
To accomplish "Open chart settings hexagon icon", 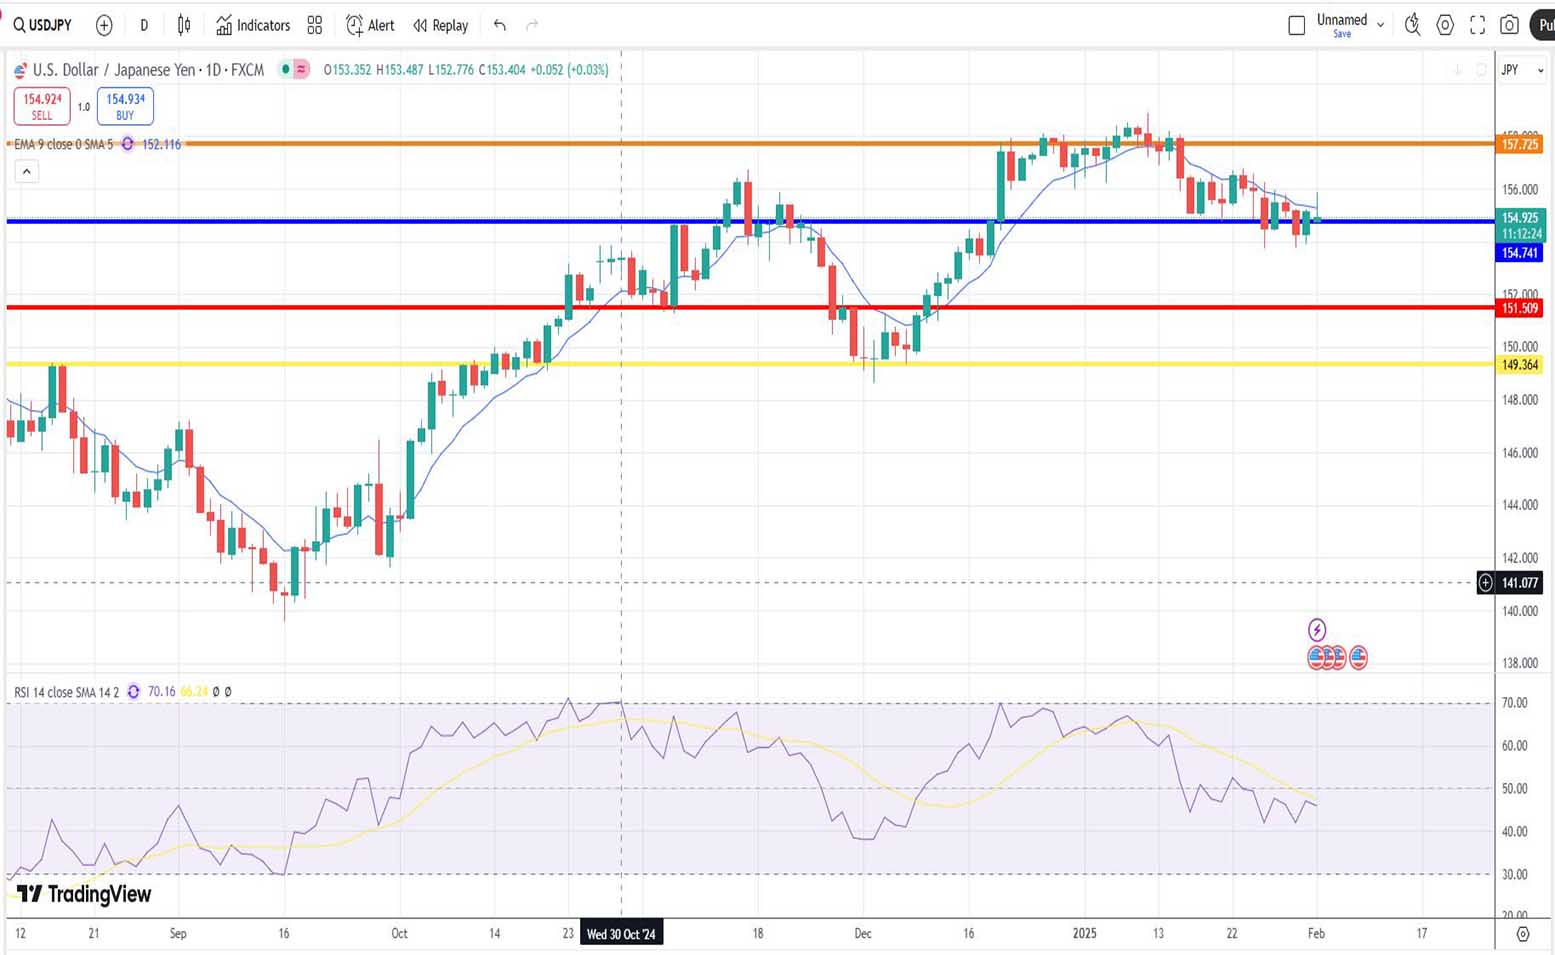I will (1445, 25).
